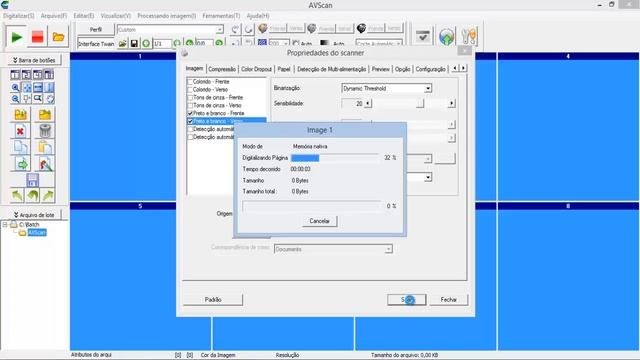Open the tools wrench icon in top toolbar
Viewport: 640px width, 360px height.
(469, 37)
